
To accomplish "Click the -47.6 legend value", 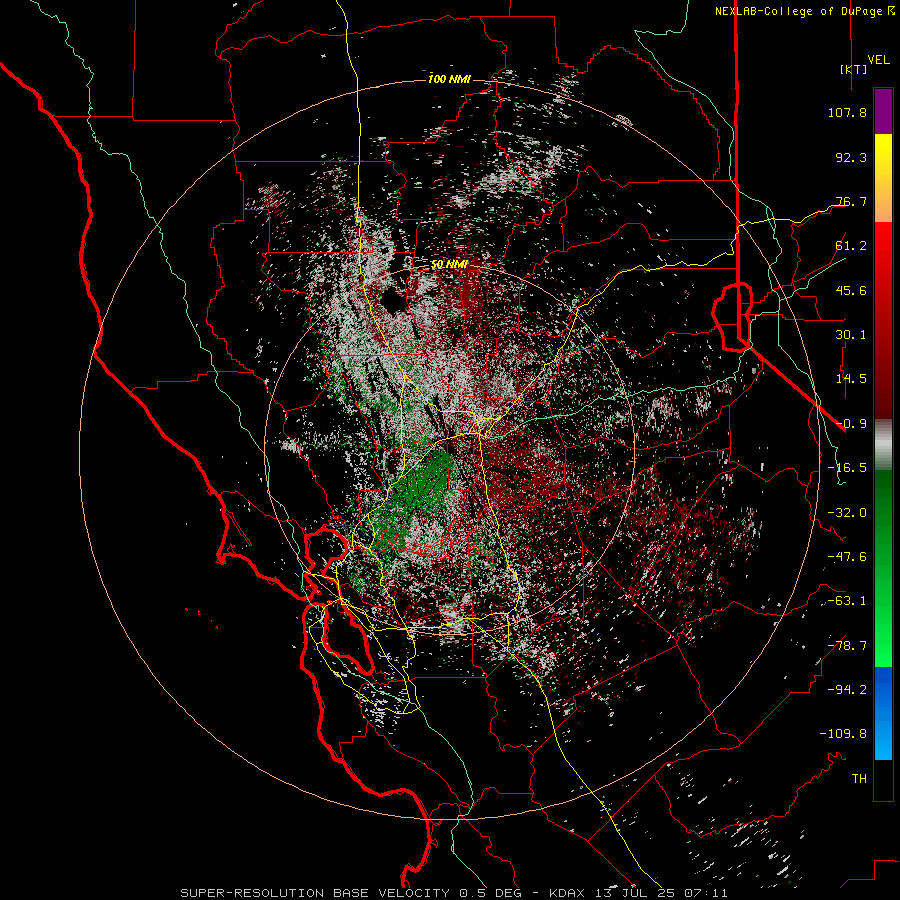I will click(x=847, y=557).
